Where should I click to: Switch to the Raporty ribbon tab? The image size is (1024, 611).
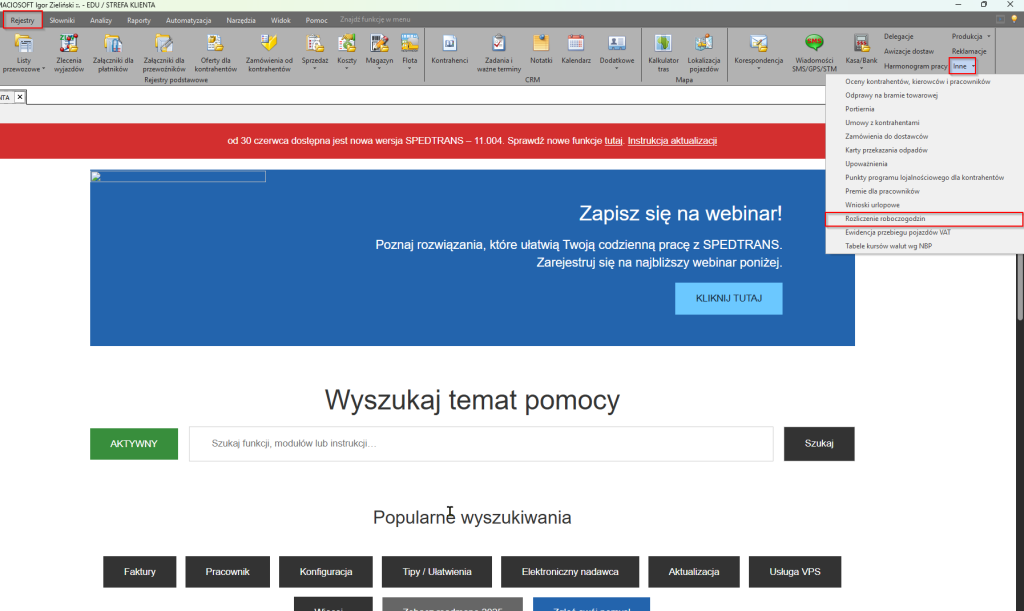coord(138,20)
